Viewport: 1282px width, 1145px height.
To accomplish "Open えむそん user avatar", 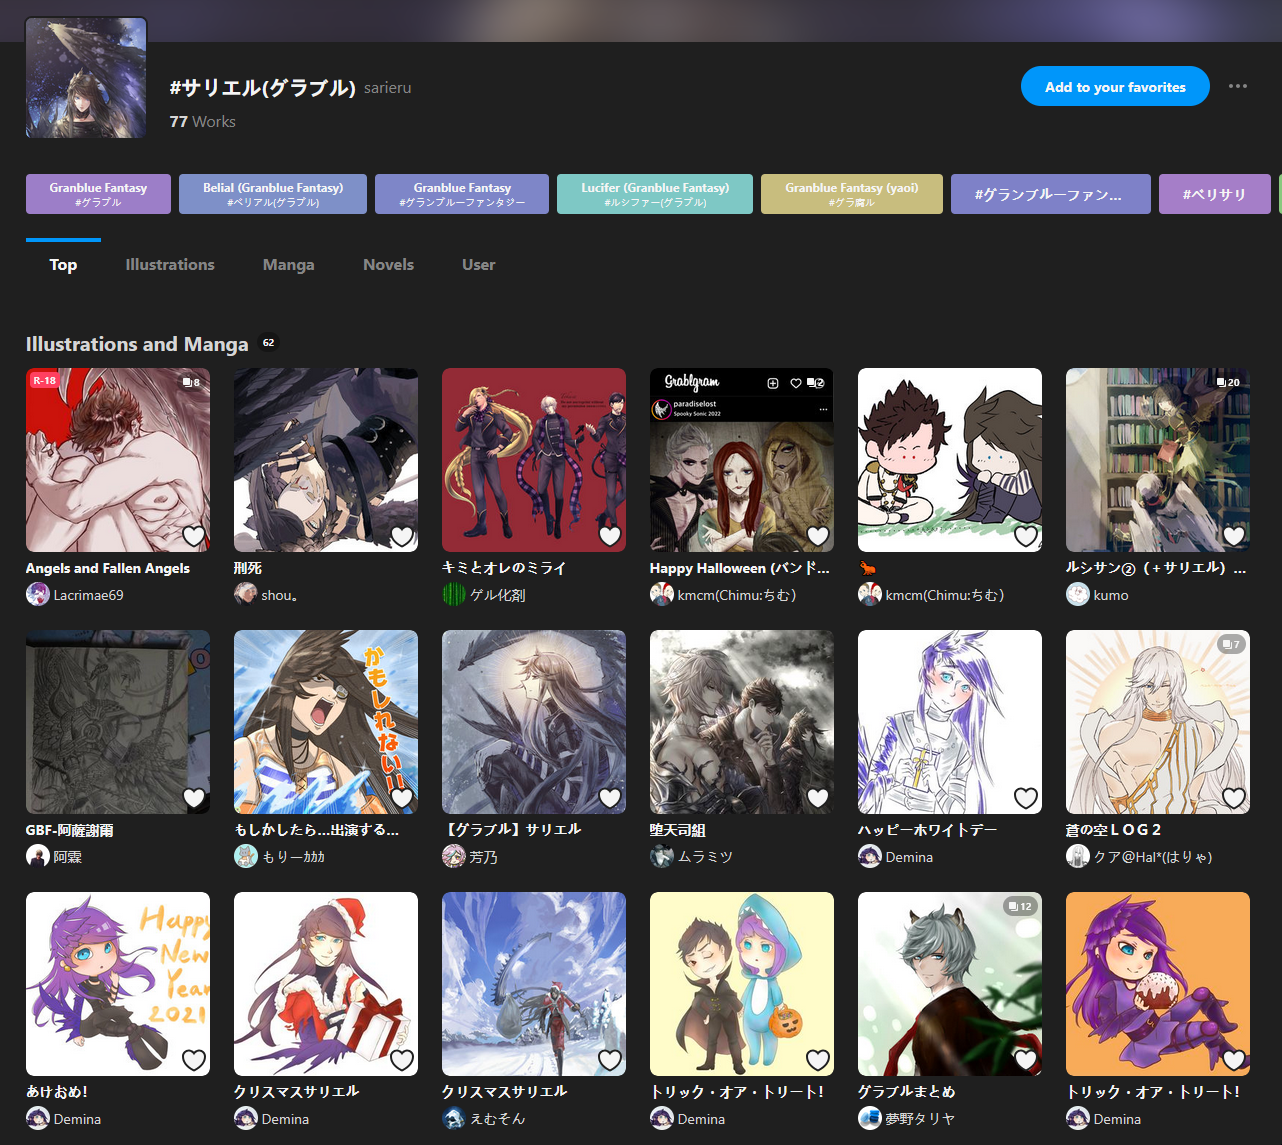I will tap(454, 1119).
